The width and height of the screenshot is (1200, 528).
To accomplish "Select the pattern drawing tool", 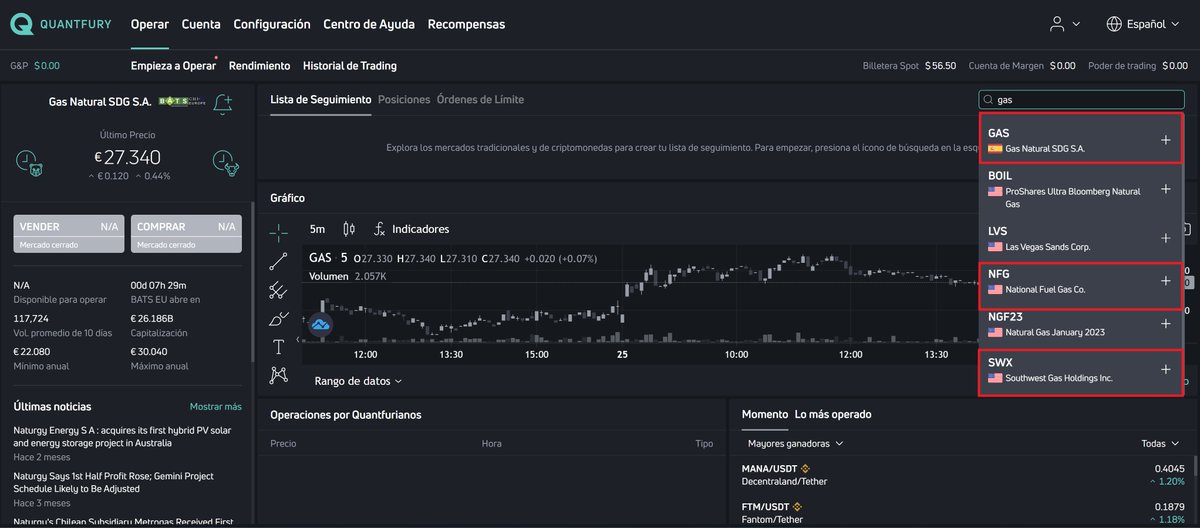I will point(279,375).
